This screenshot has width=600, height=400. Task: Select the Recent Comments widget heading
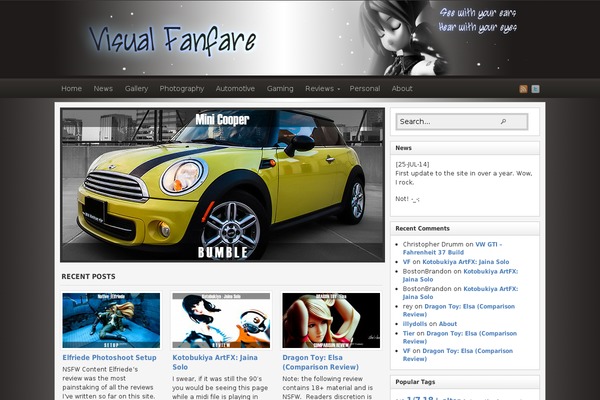[x=422, y=229]
